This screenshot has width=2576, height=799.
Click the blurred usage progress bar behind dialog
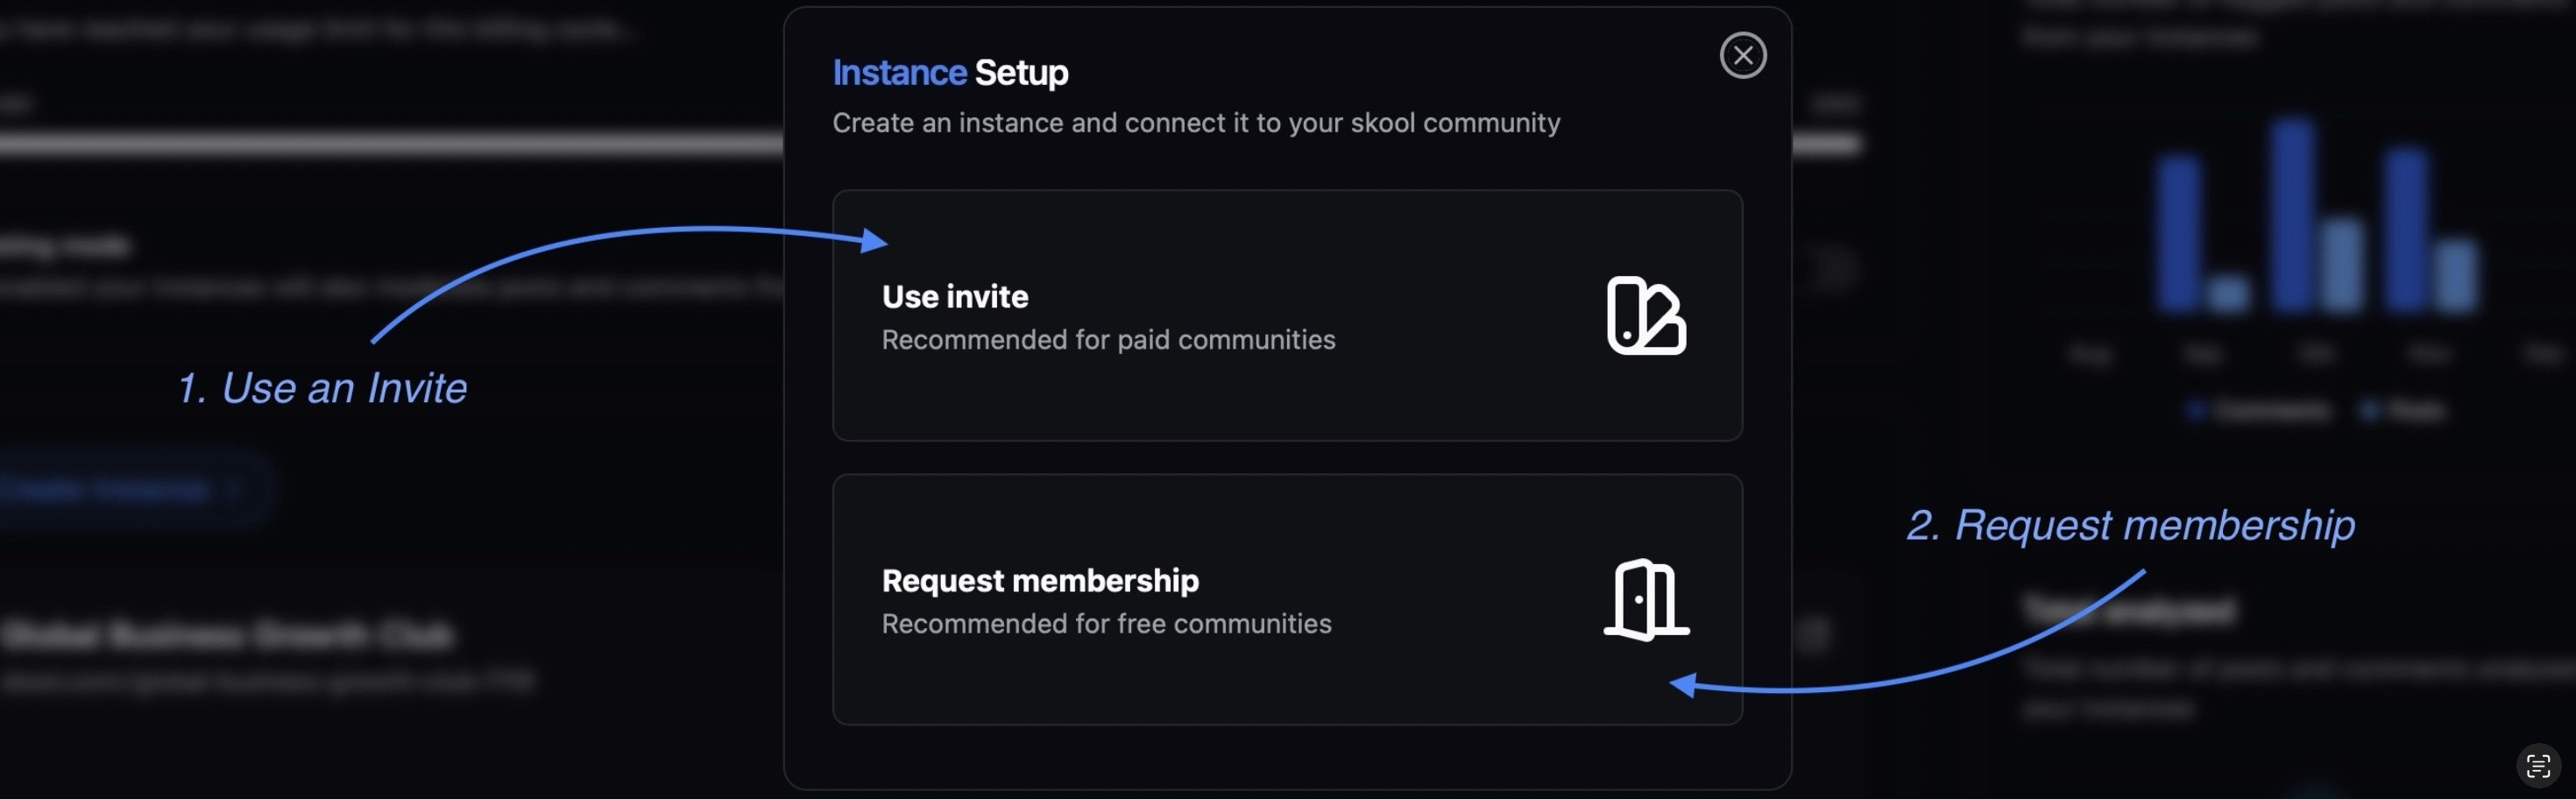pyautogui.click(x=390, y=144)
